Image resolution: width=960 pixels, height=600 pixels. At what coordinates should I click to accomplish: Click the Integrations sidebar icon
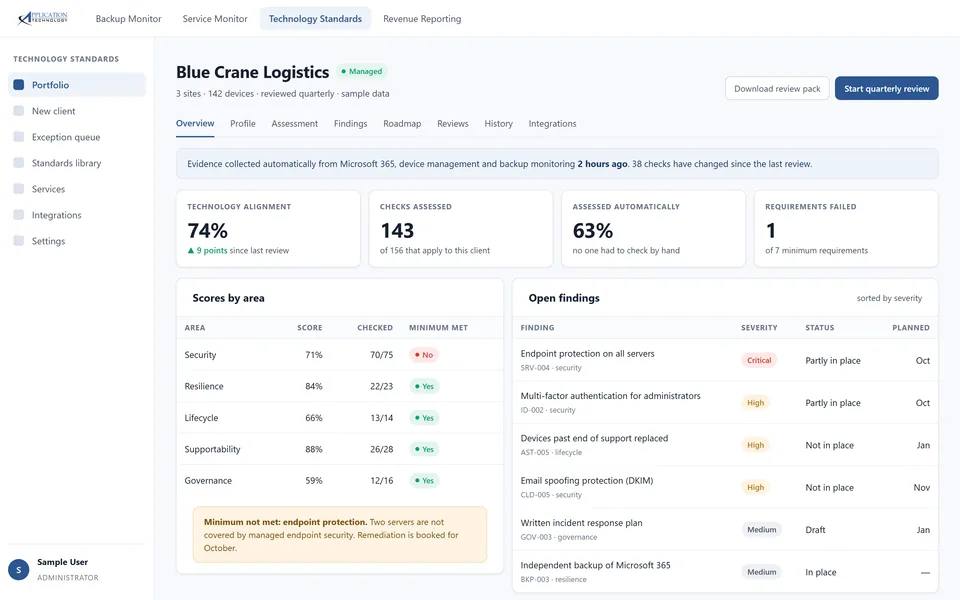19,215
